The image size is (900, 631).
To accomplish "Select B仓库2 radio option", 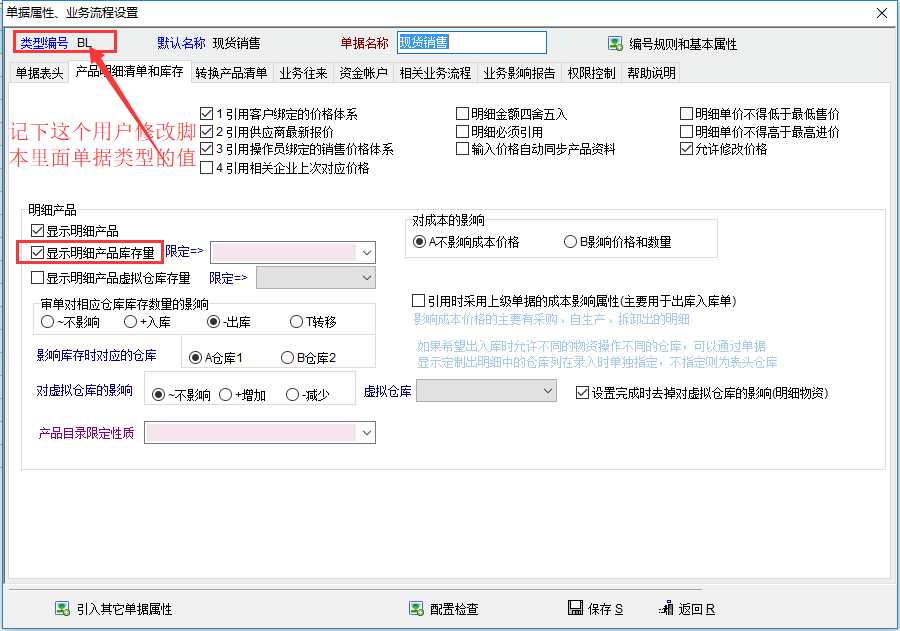I will point(288,358).
